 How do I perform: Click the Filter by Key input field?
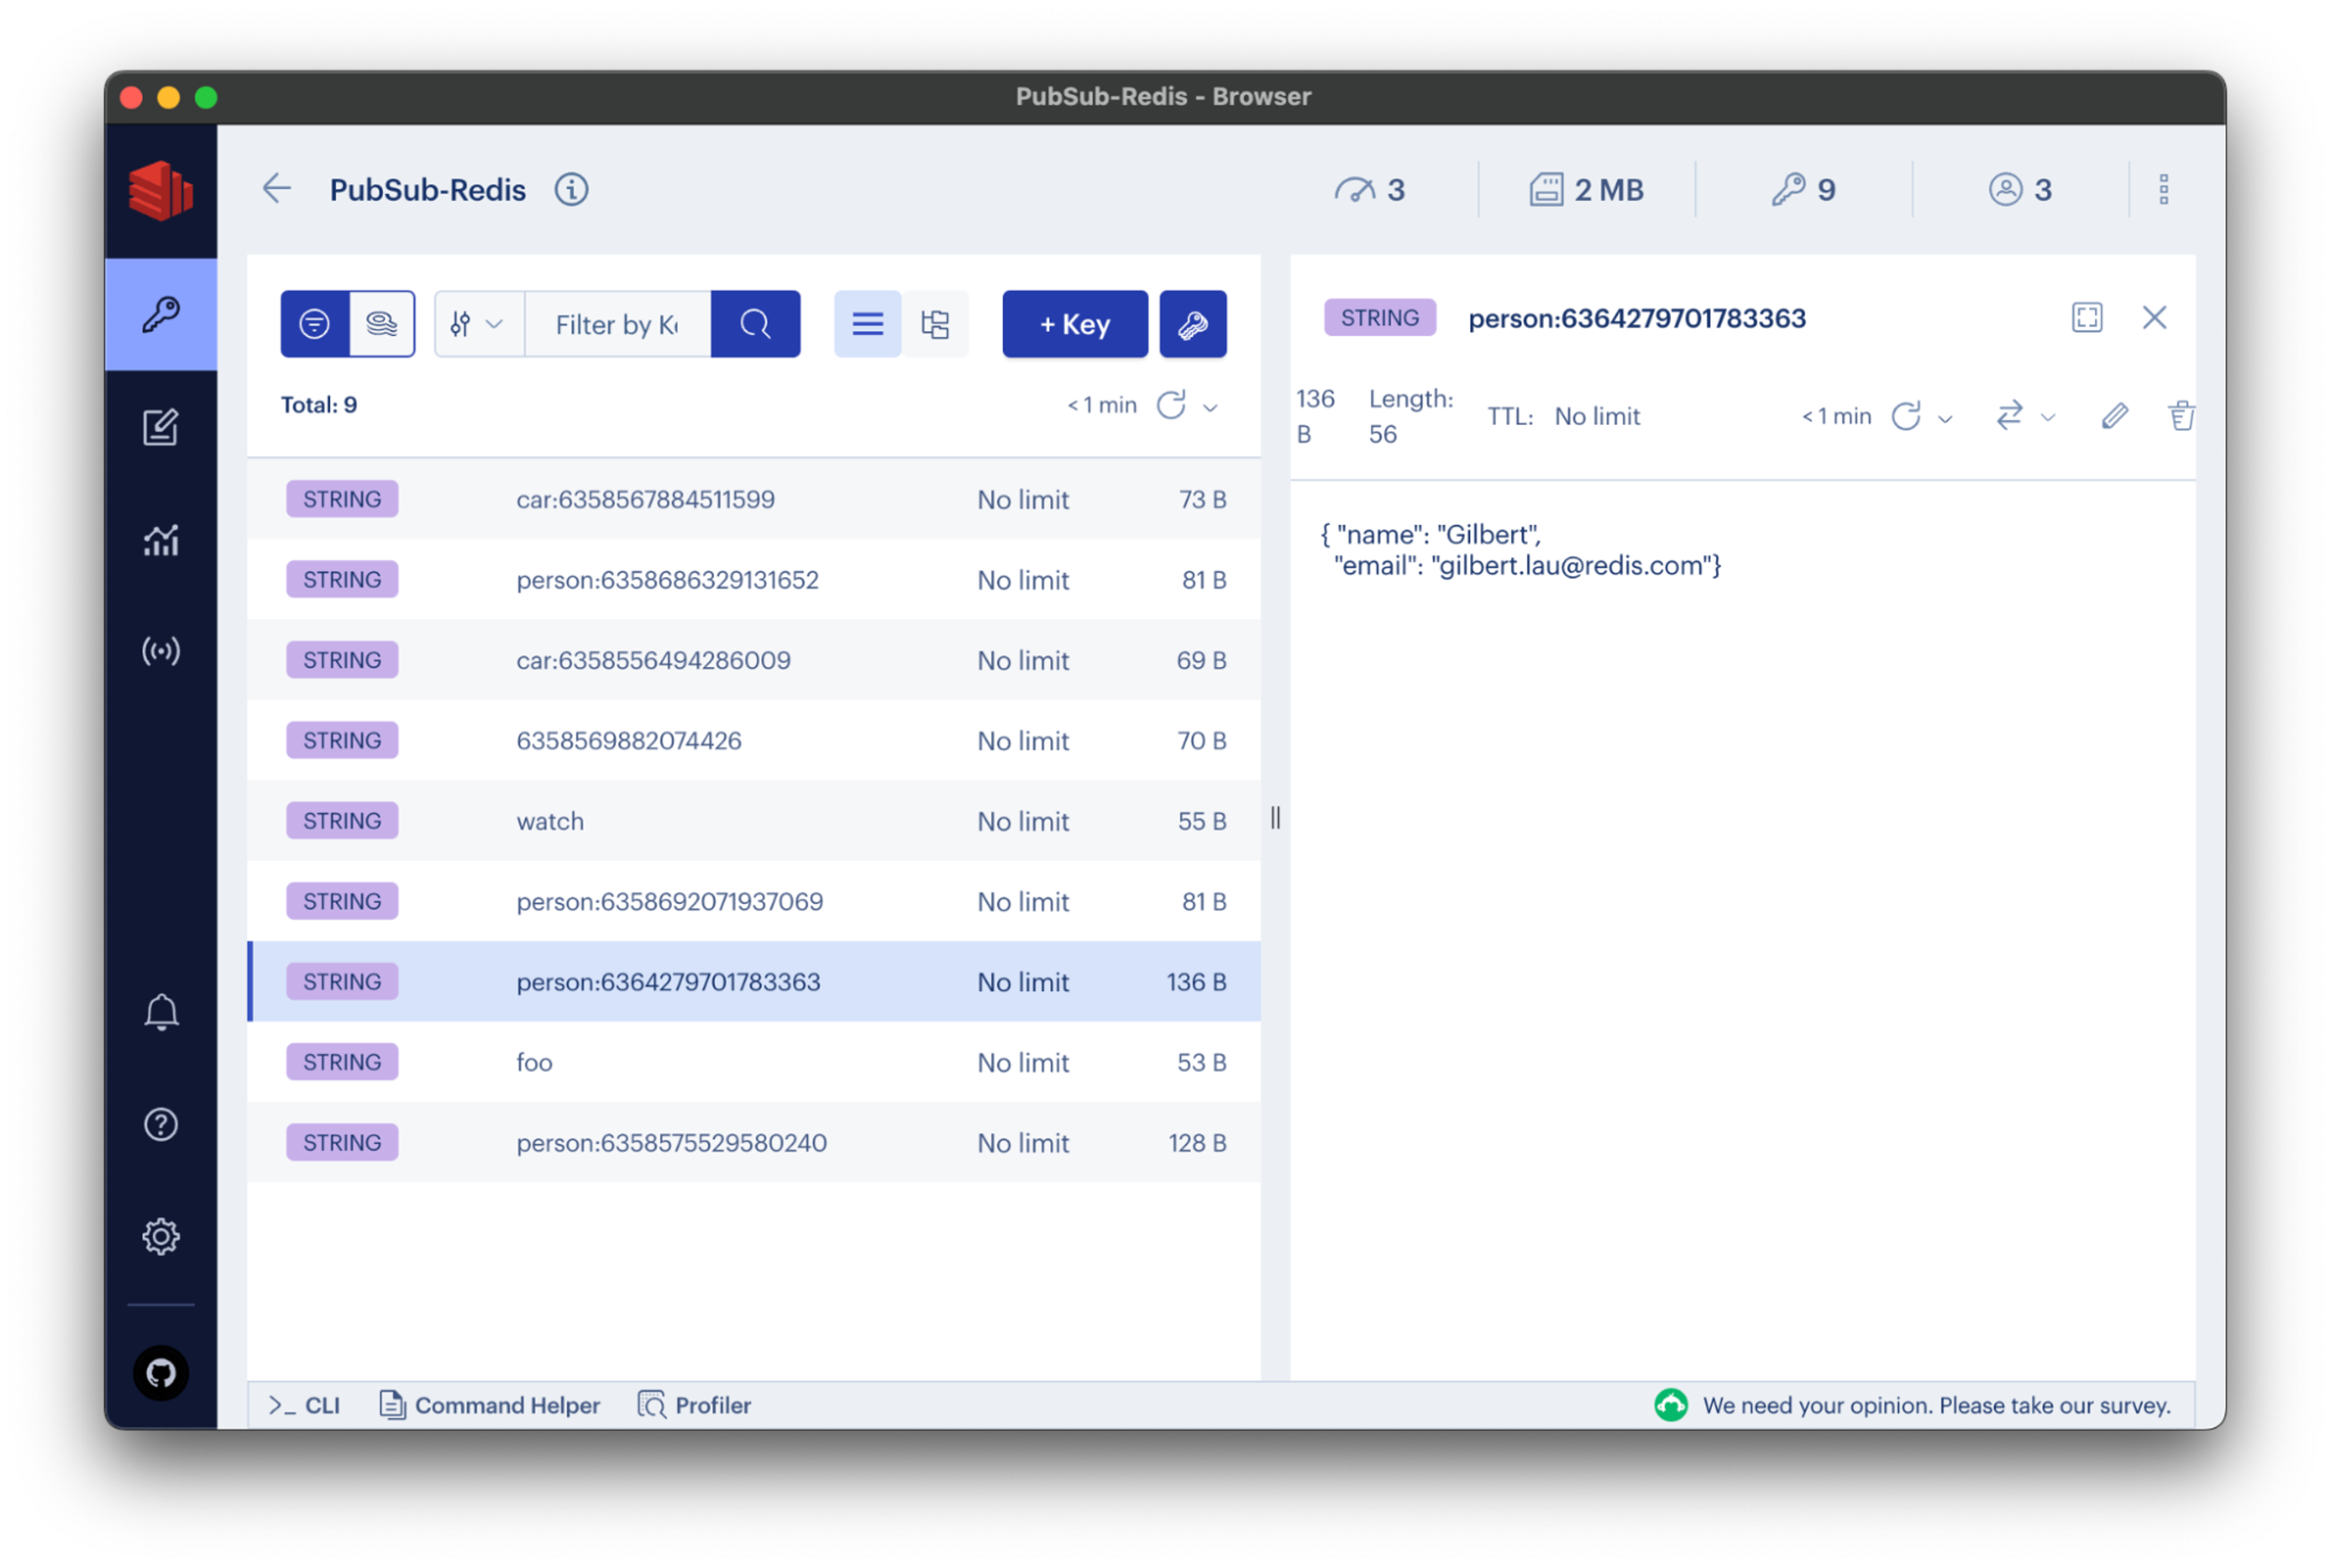click(x=616, y=324)
